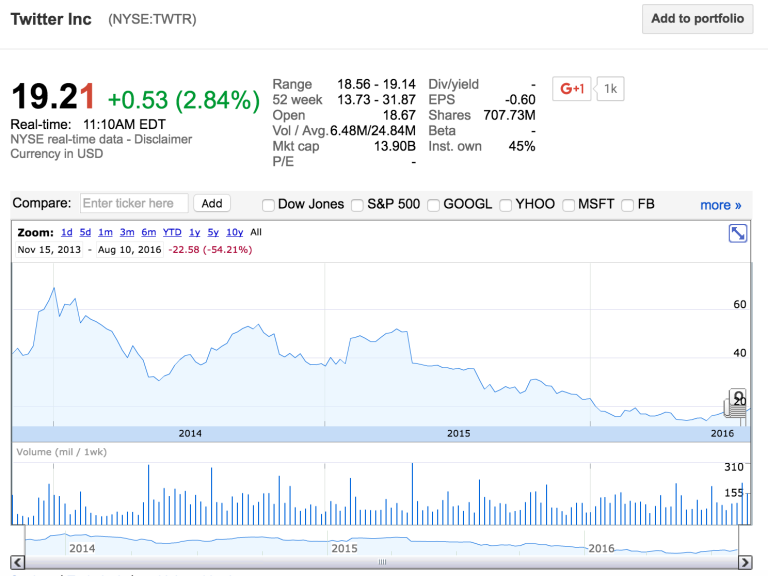The height and width of the screenshot is (576, 768).
Task: Select the FB comparison checkbox
Action: tap(627, 205)
